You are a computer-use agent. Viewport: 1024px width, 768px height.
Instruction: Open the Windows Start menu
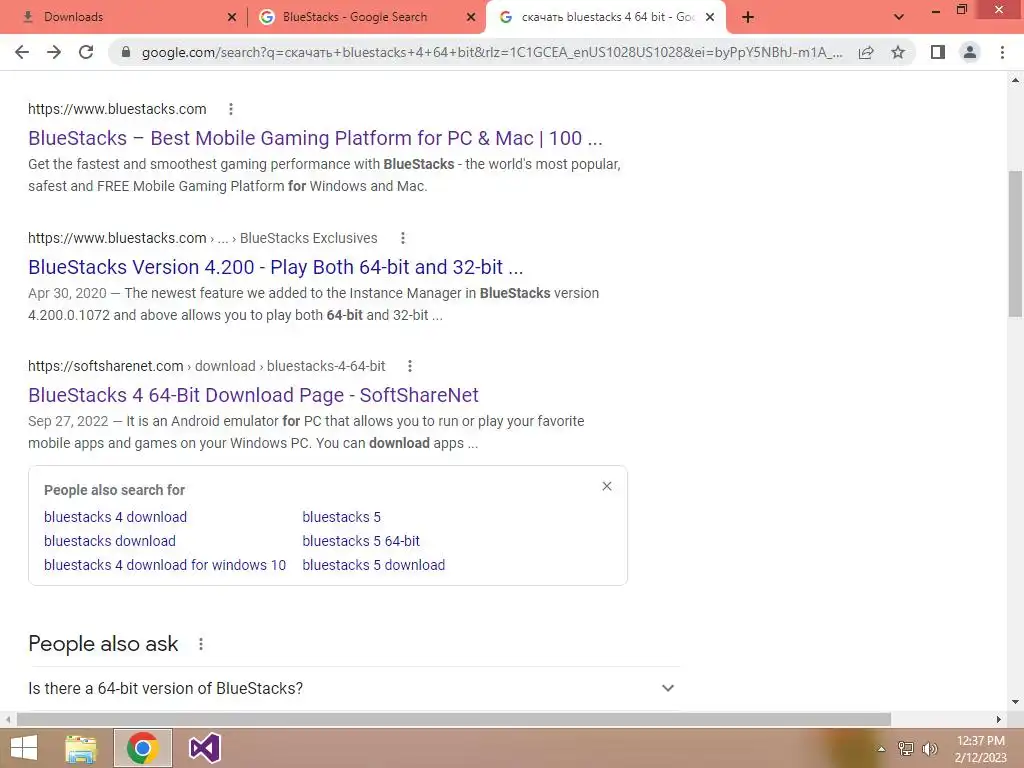pos(24,748)
